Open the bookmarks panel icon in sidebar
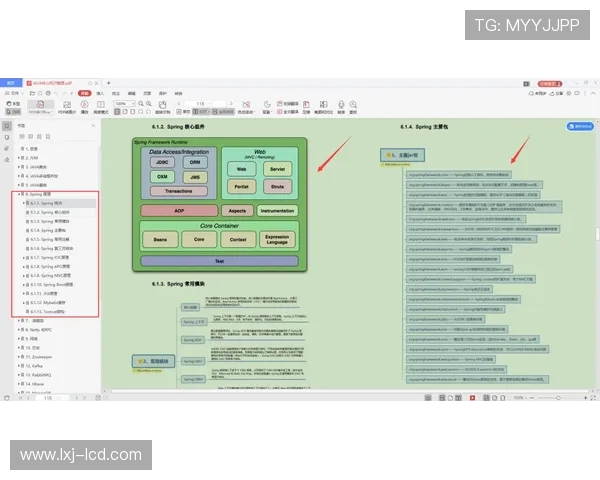600x480 pixels. click(x=7, y=126)
